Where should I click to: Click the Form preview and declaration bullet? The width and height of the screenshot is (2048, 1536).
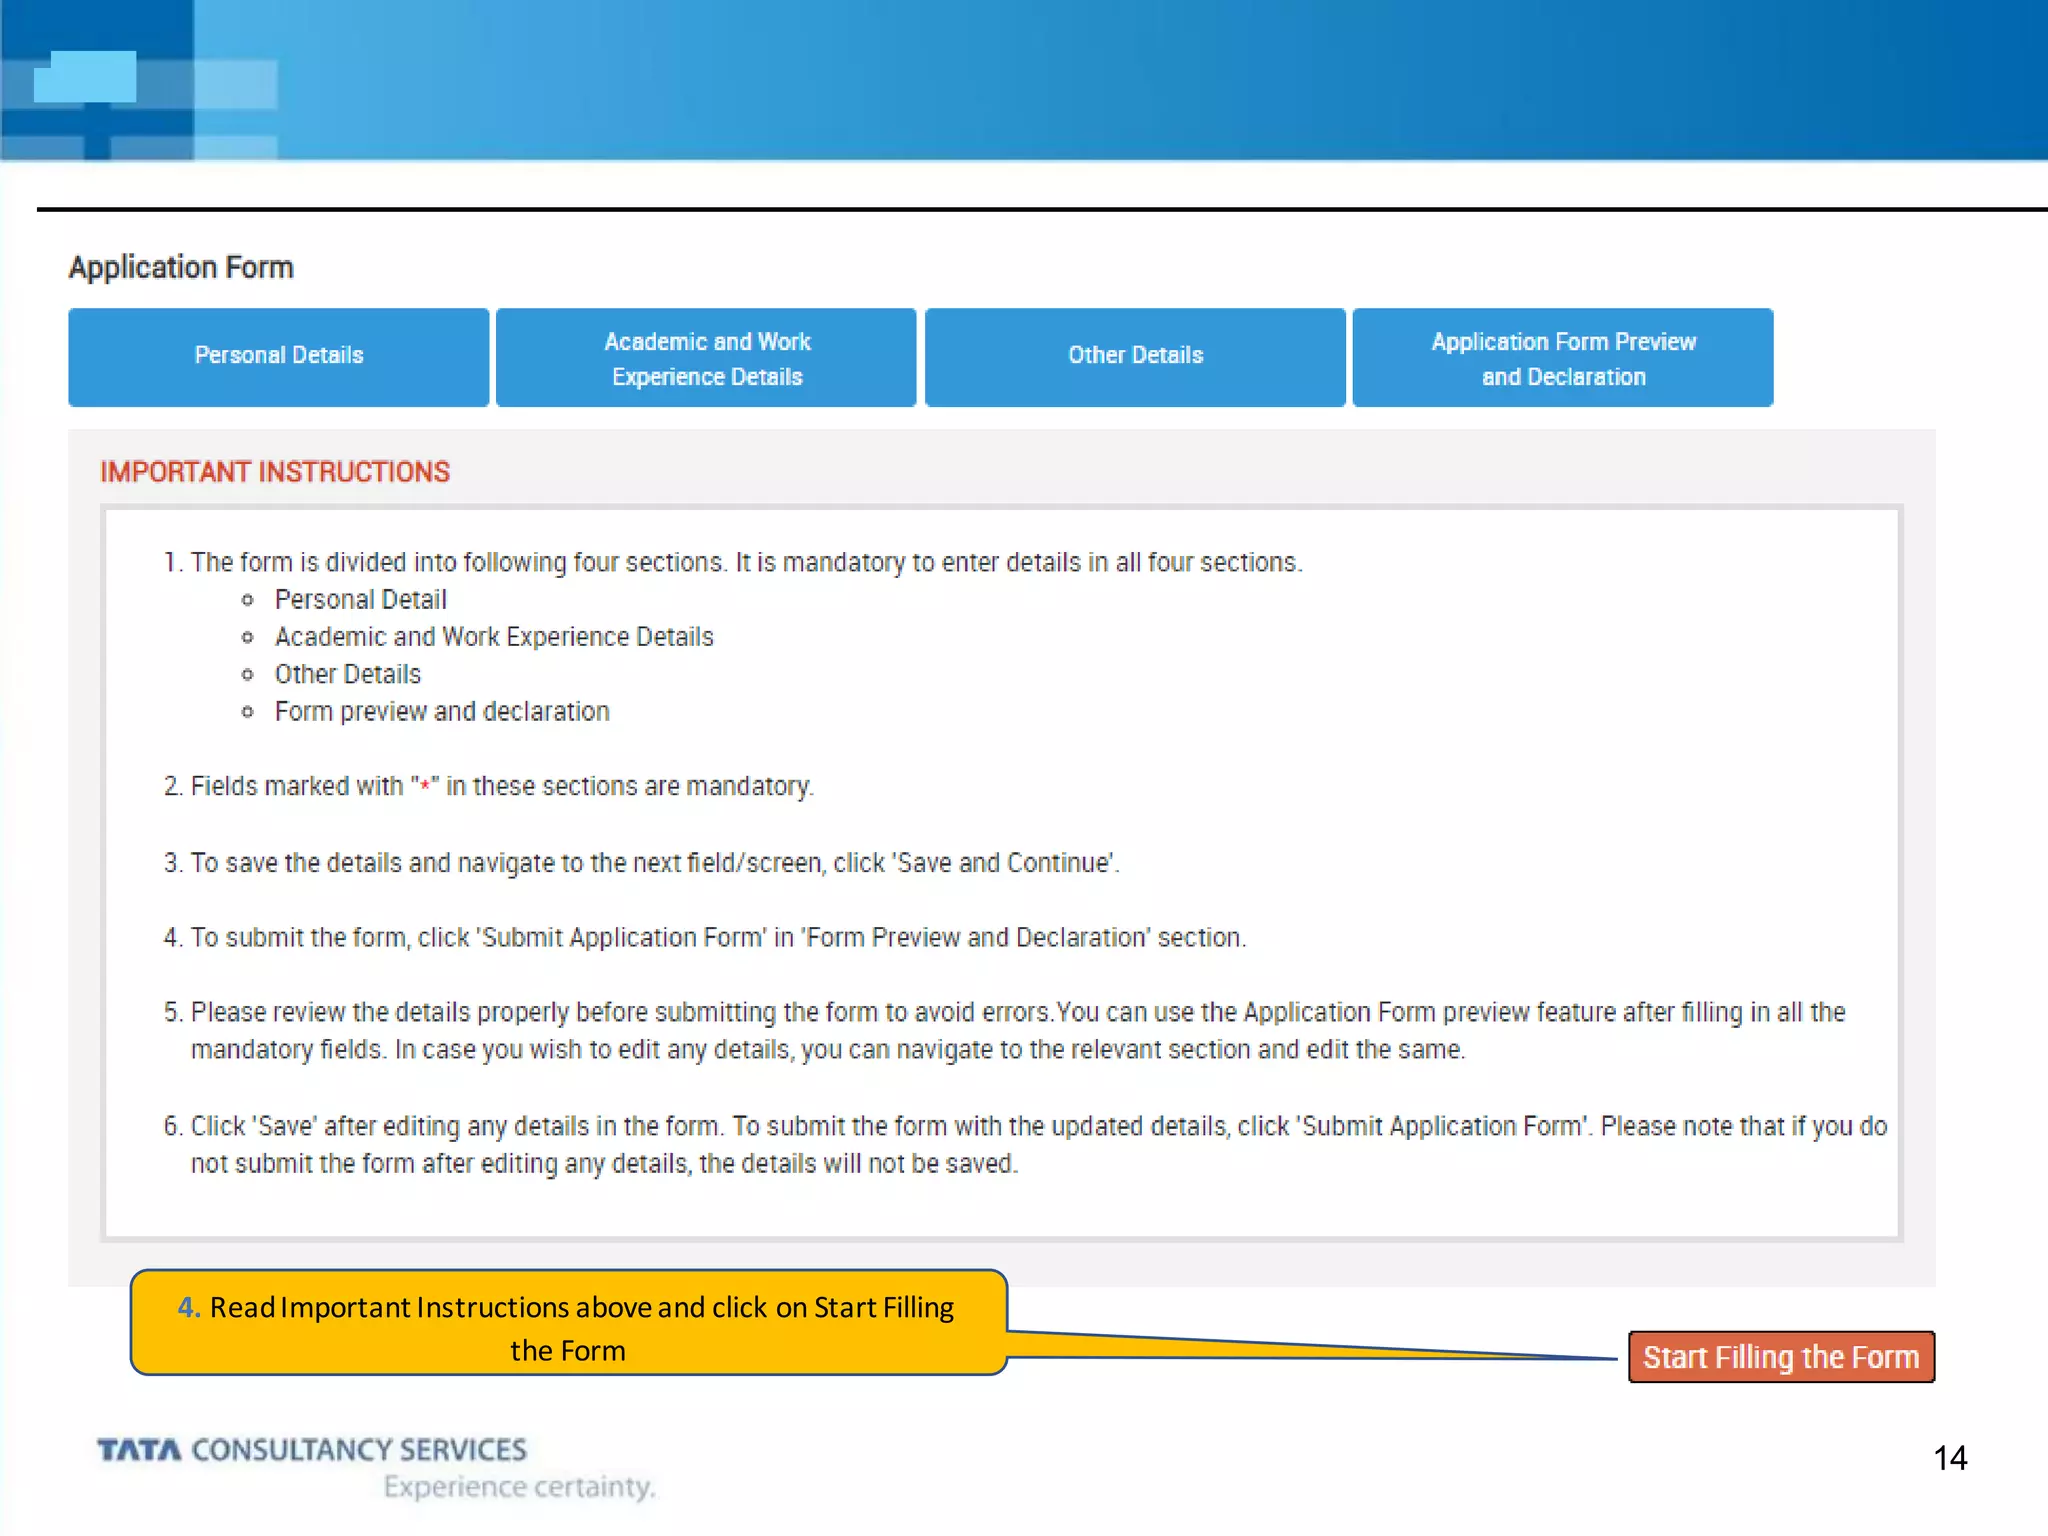pyautogui.click(x=442, y=712)
